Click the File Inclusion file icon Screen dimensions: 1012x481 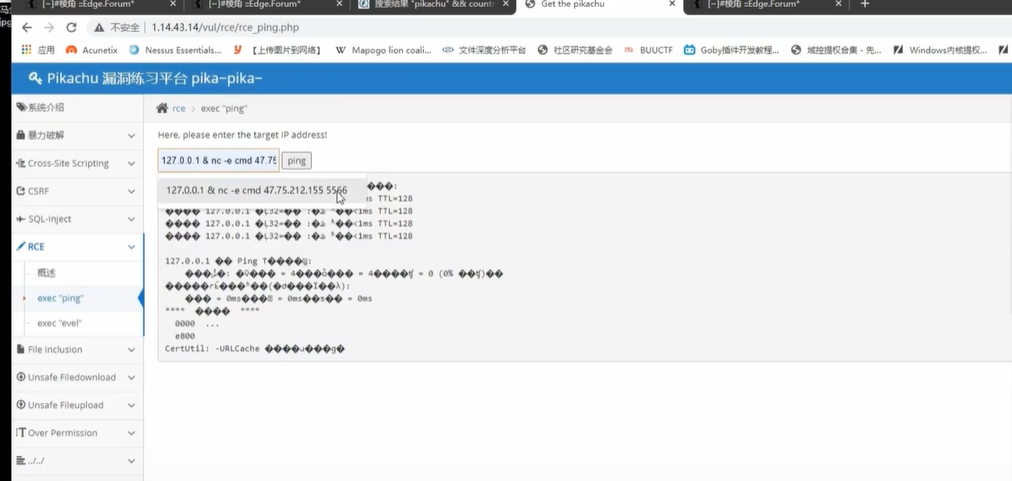(x=21, y=349)
